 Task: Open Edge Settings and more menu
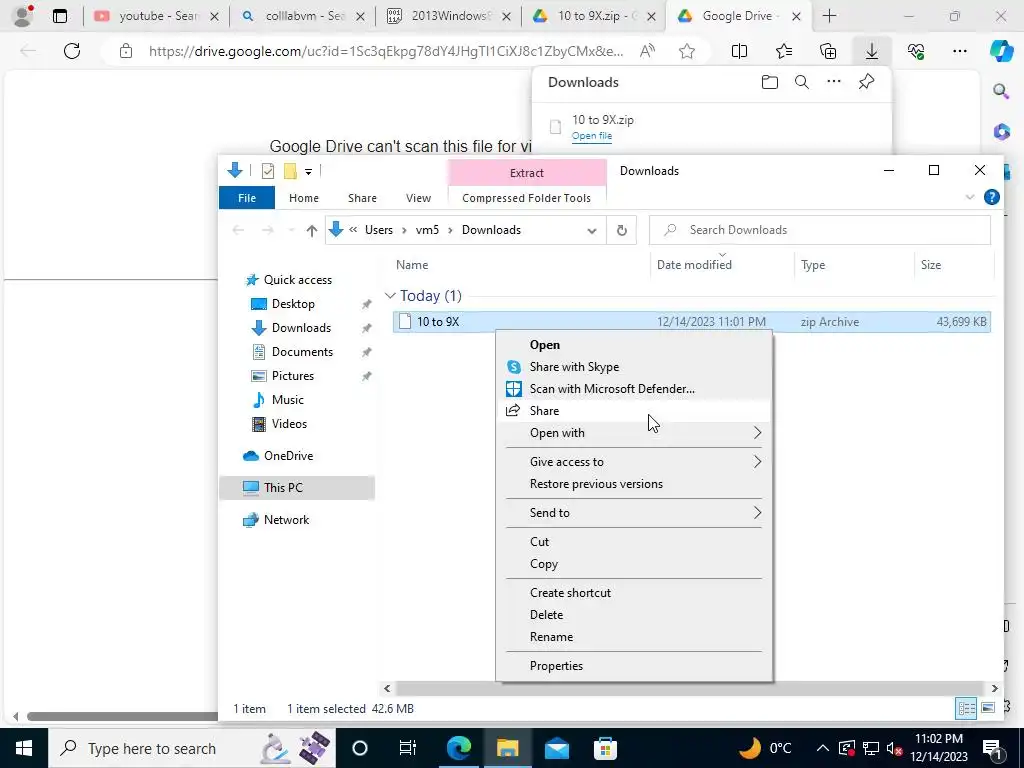click(959, 51)
